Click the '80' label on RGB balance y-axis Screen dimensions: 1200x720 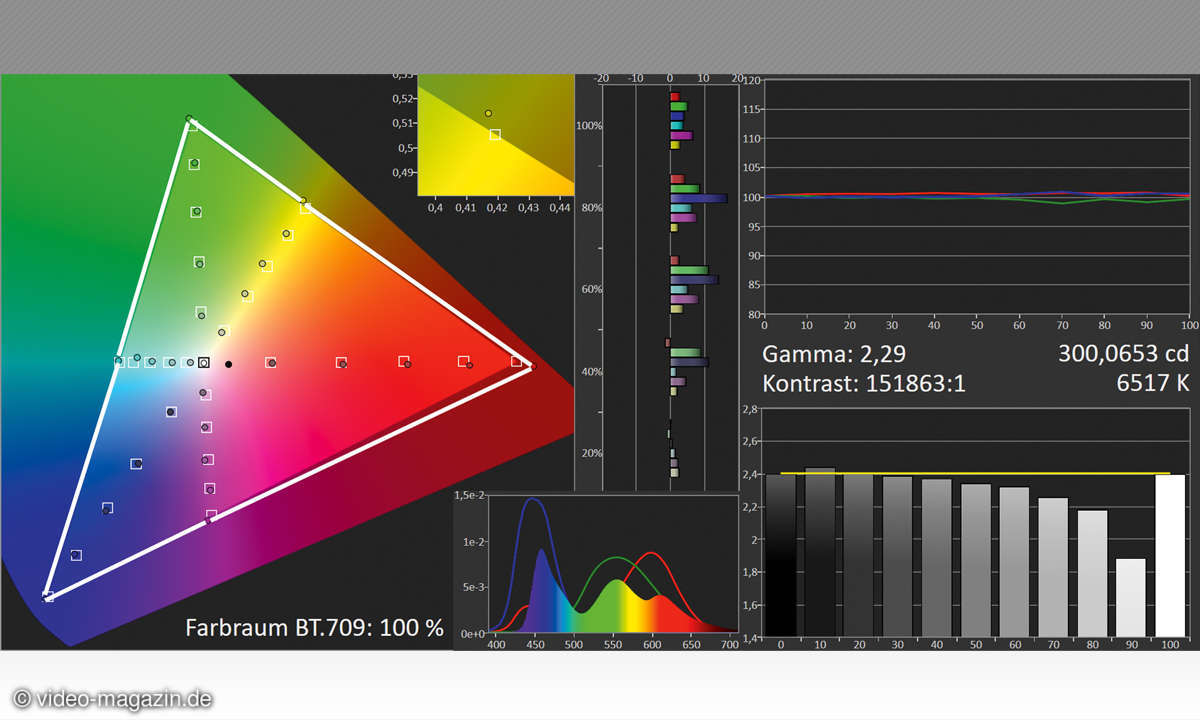[754, 314]
